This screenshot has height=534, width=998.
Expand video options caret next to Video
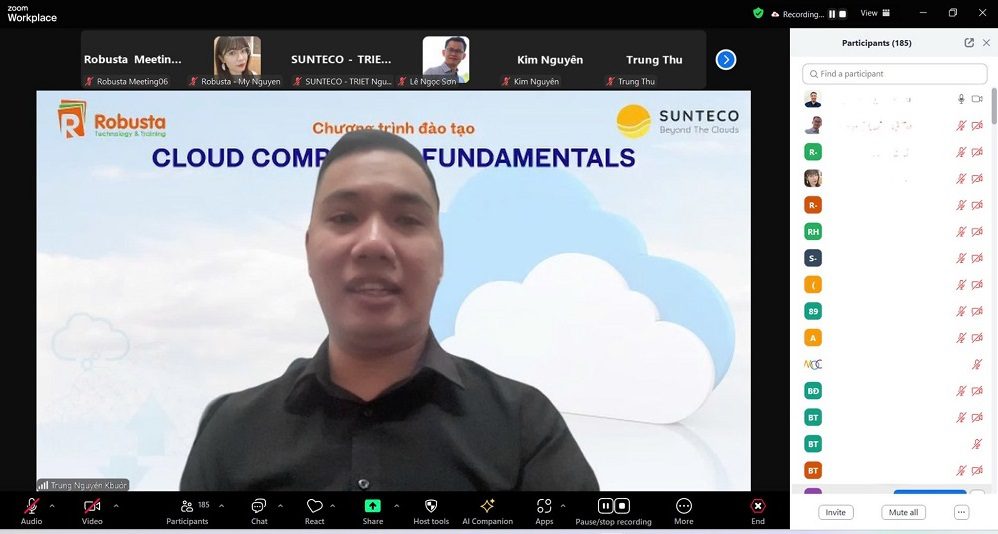coord(116,506)
